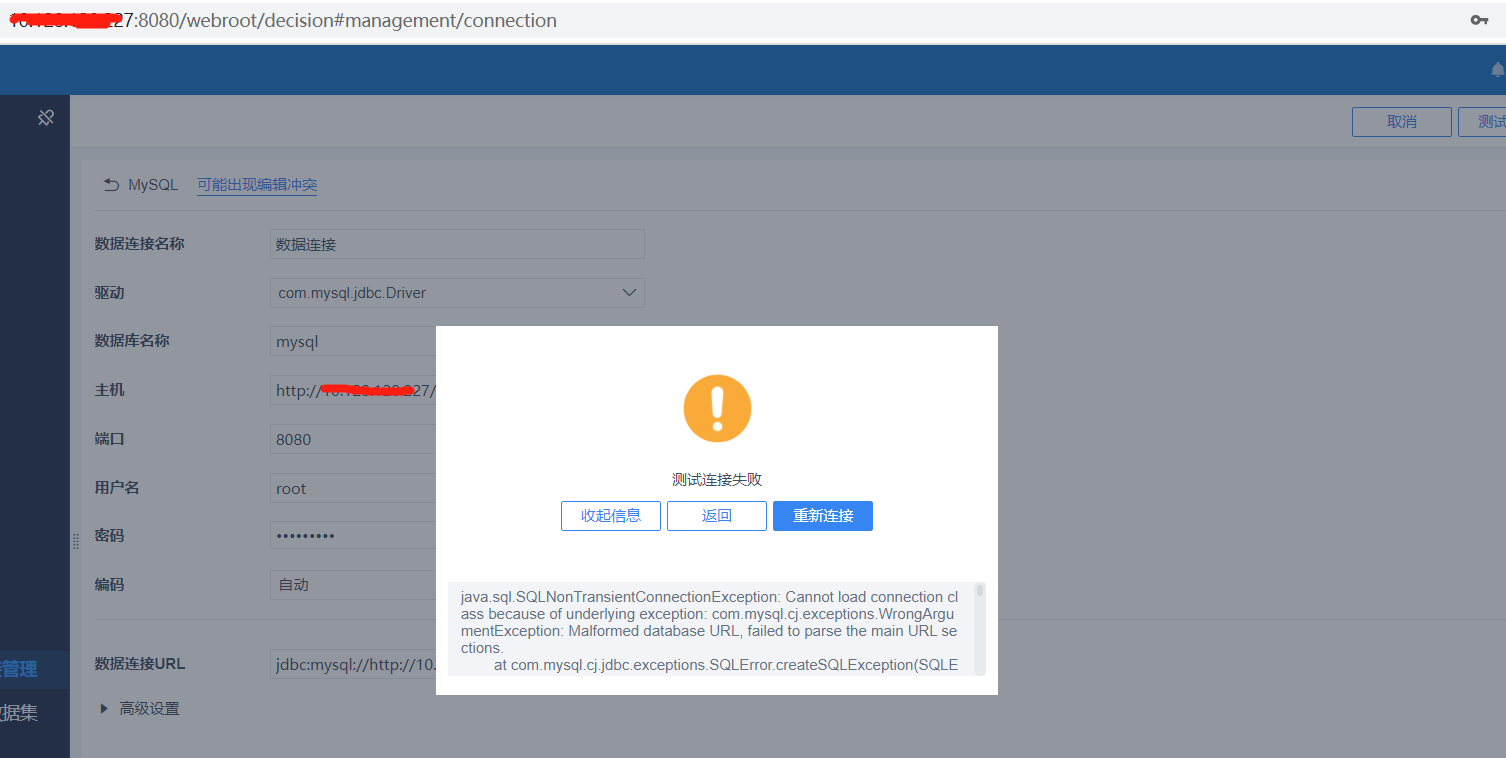
Task: Click the 驱动 field label
Action: pos(109,293)
